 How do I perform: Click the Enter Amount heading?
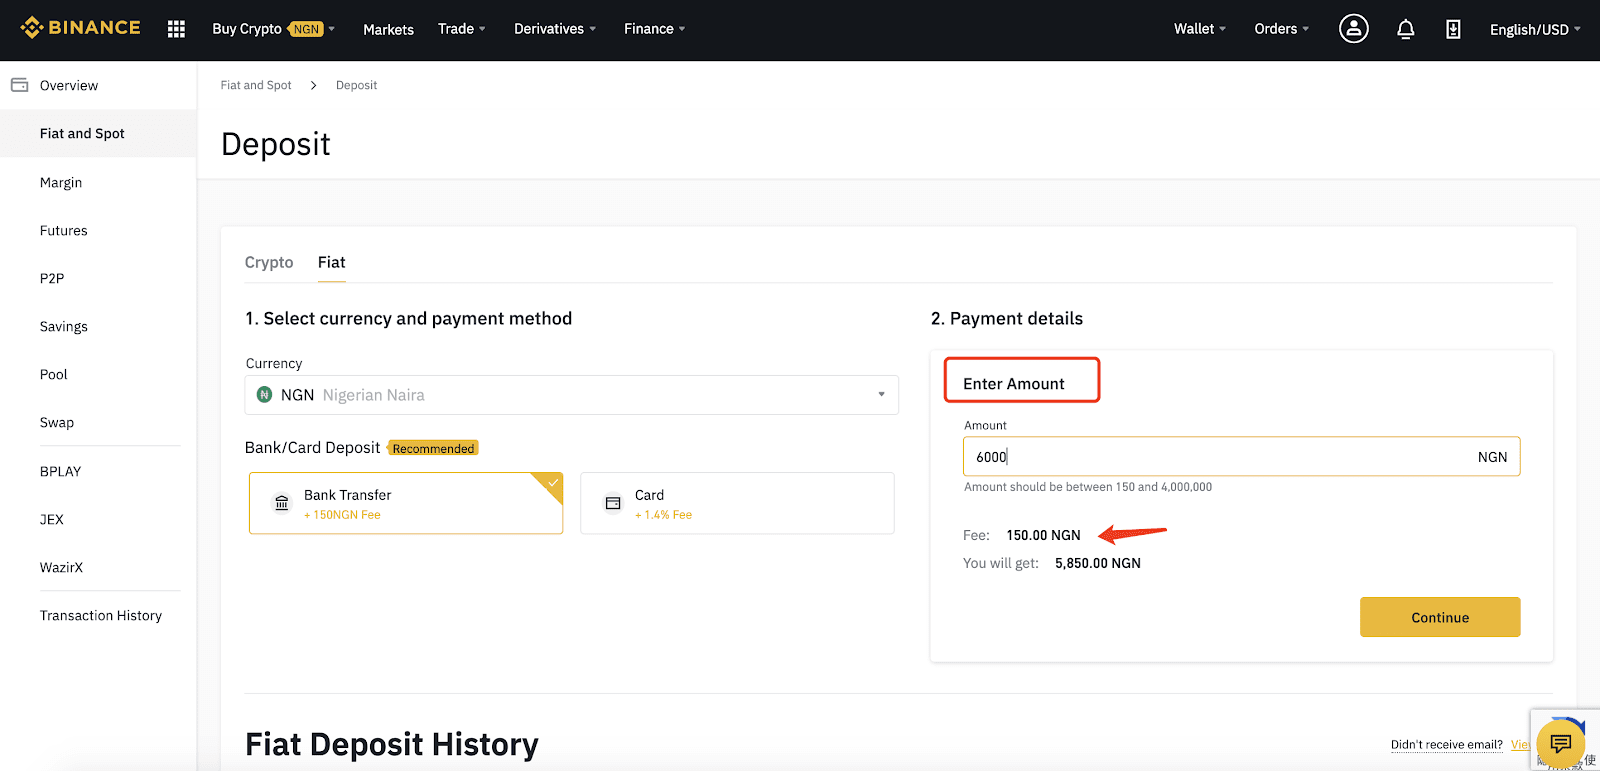[x=1013, y=384]
